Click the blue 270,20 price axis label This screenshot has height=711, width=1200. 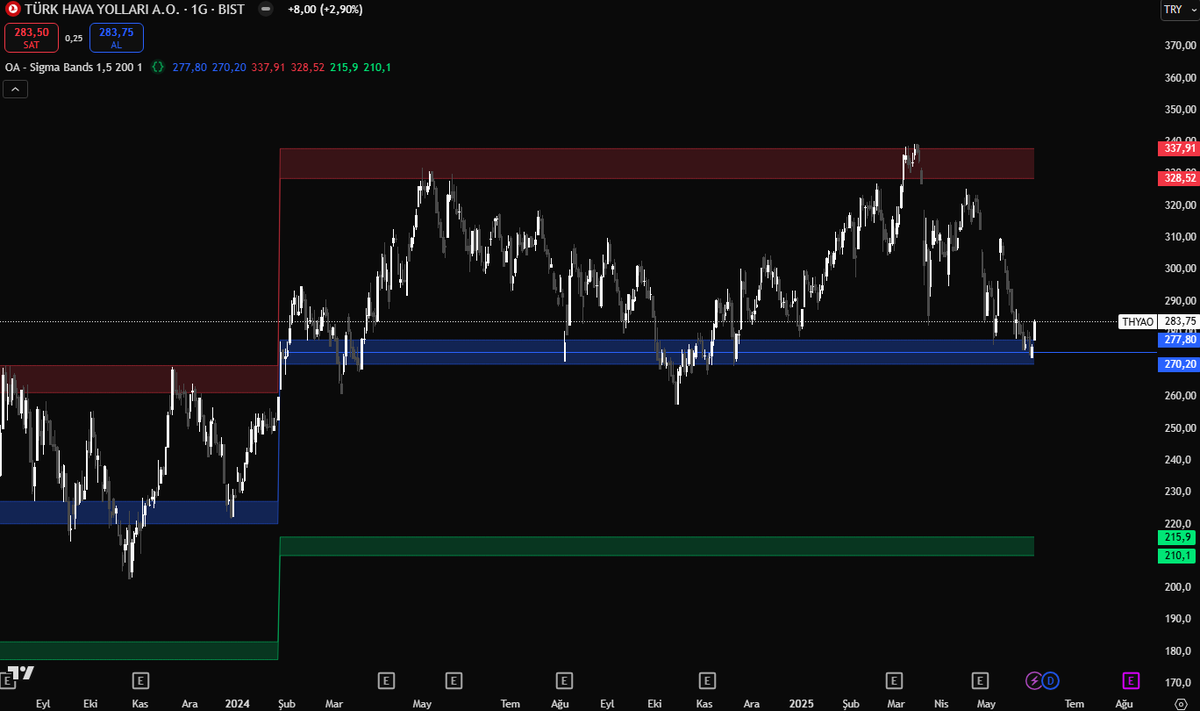(1177, 365)
